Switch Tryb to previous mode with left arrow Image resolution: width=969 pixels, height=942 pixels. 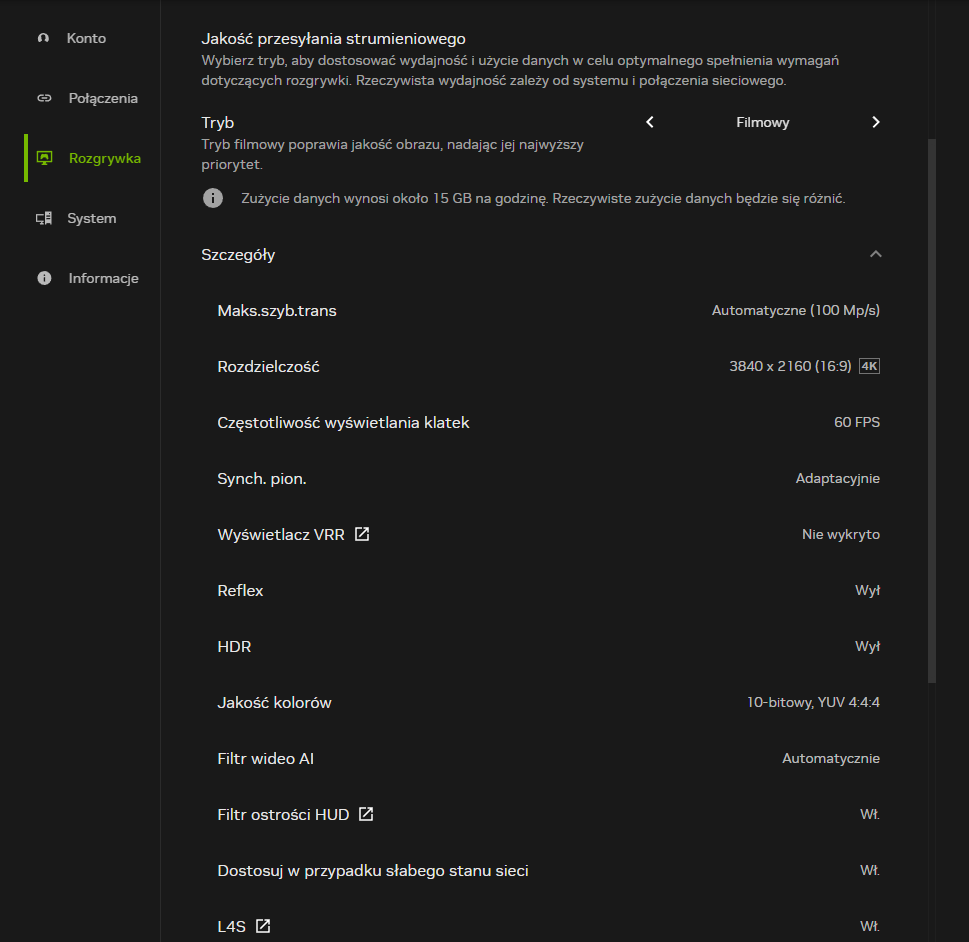[x=650, y=122]
